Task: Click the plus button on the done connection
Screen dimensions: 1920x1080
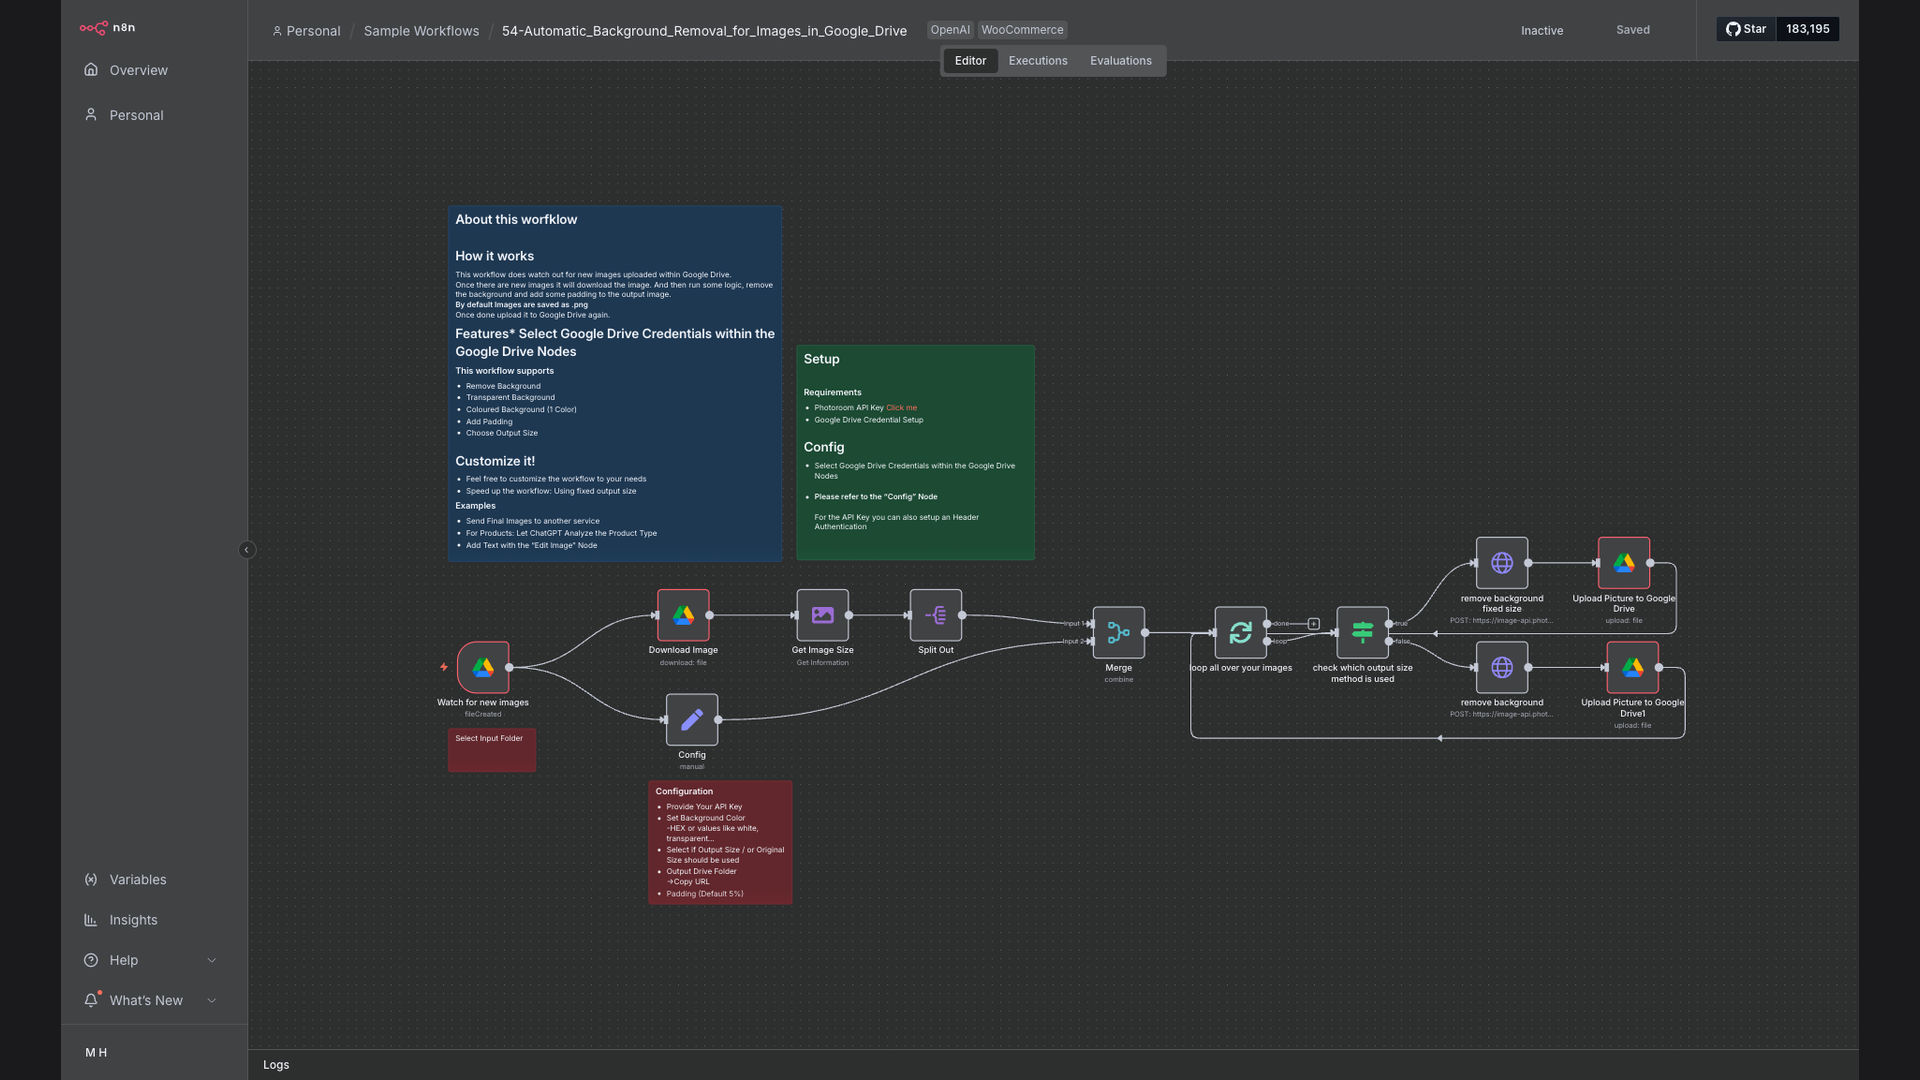Action: (1314, 624)
